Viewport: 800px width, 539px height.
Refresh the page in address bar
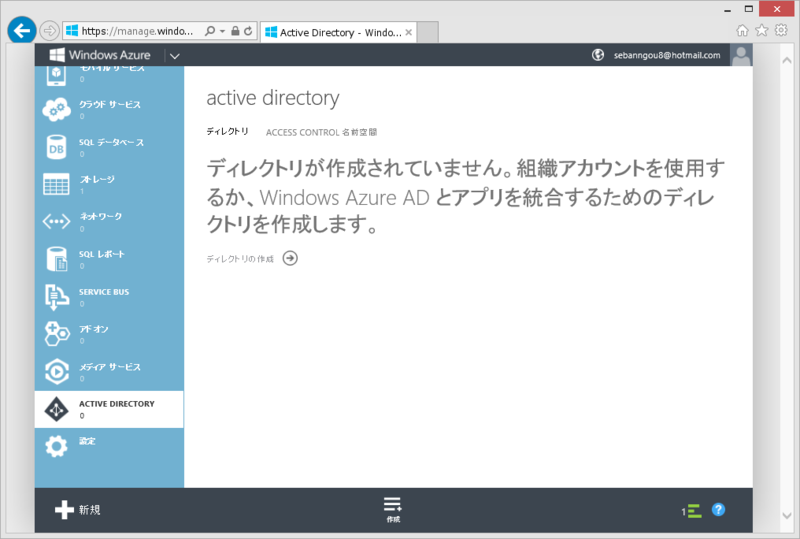(x=248, y=31)
